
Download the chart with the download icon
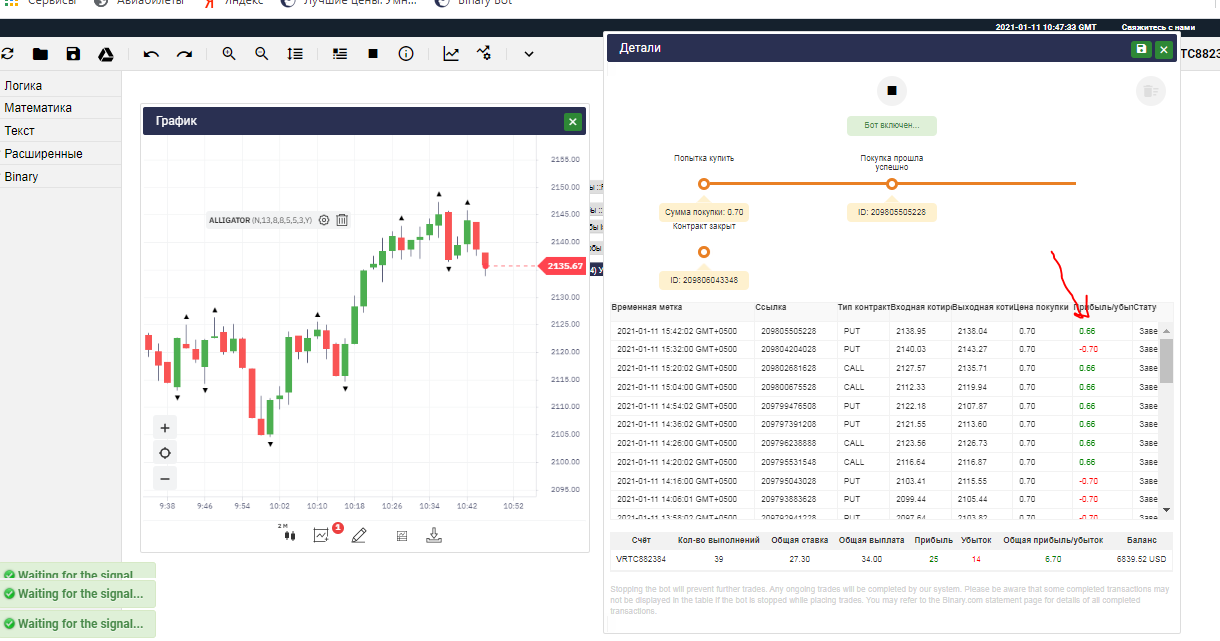(434, 535)
